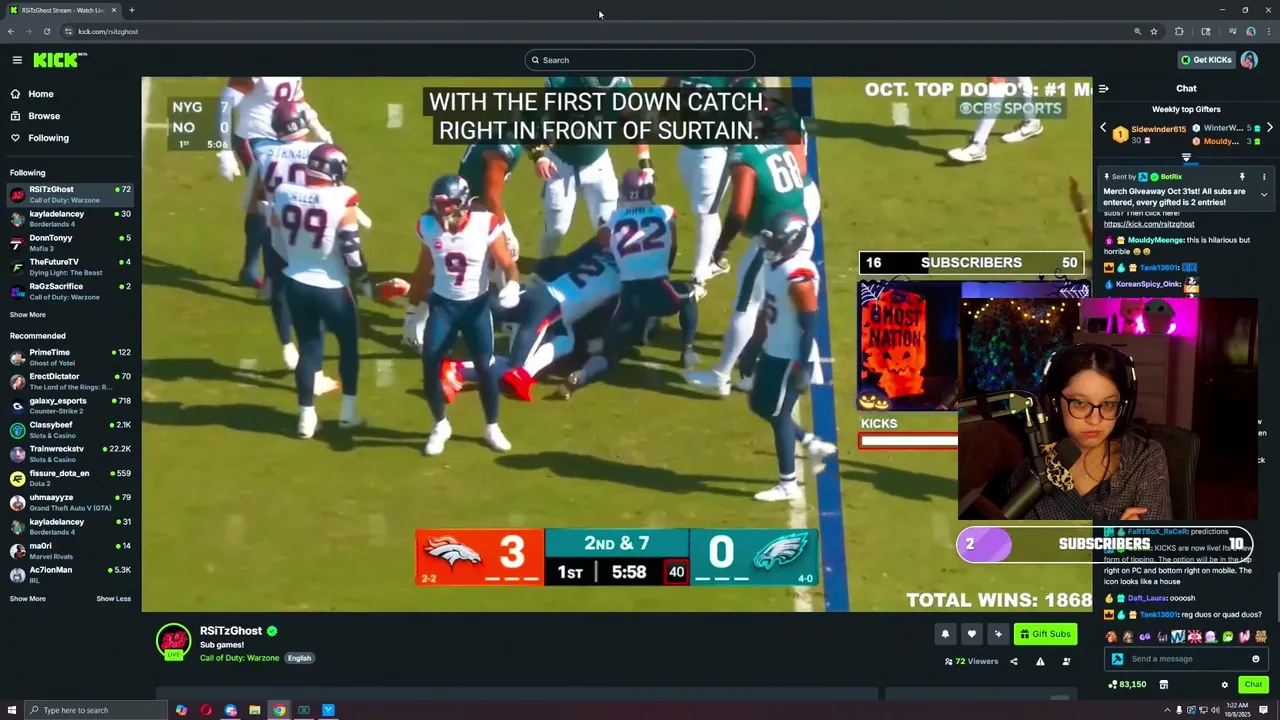Click the 72 Viewers count
Screen dimensions: 1280x720
tap(972, 661)
